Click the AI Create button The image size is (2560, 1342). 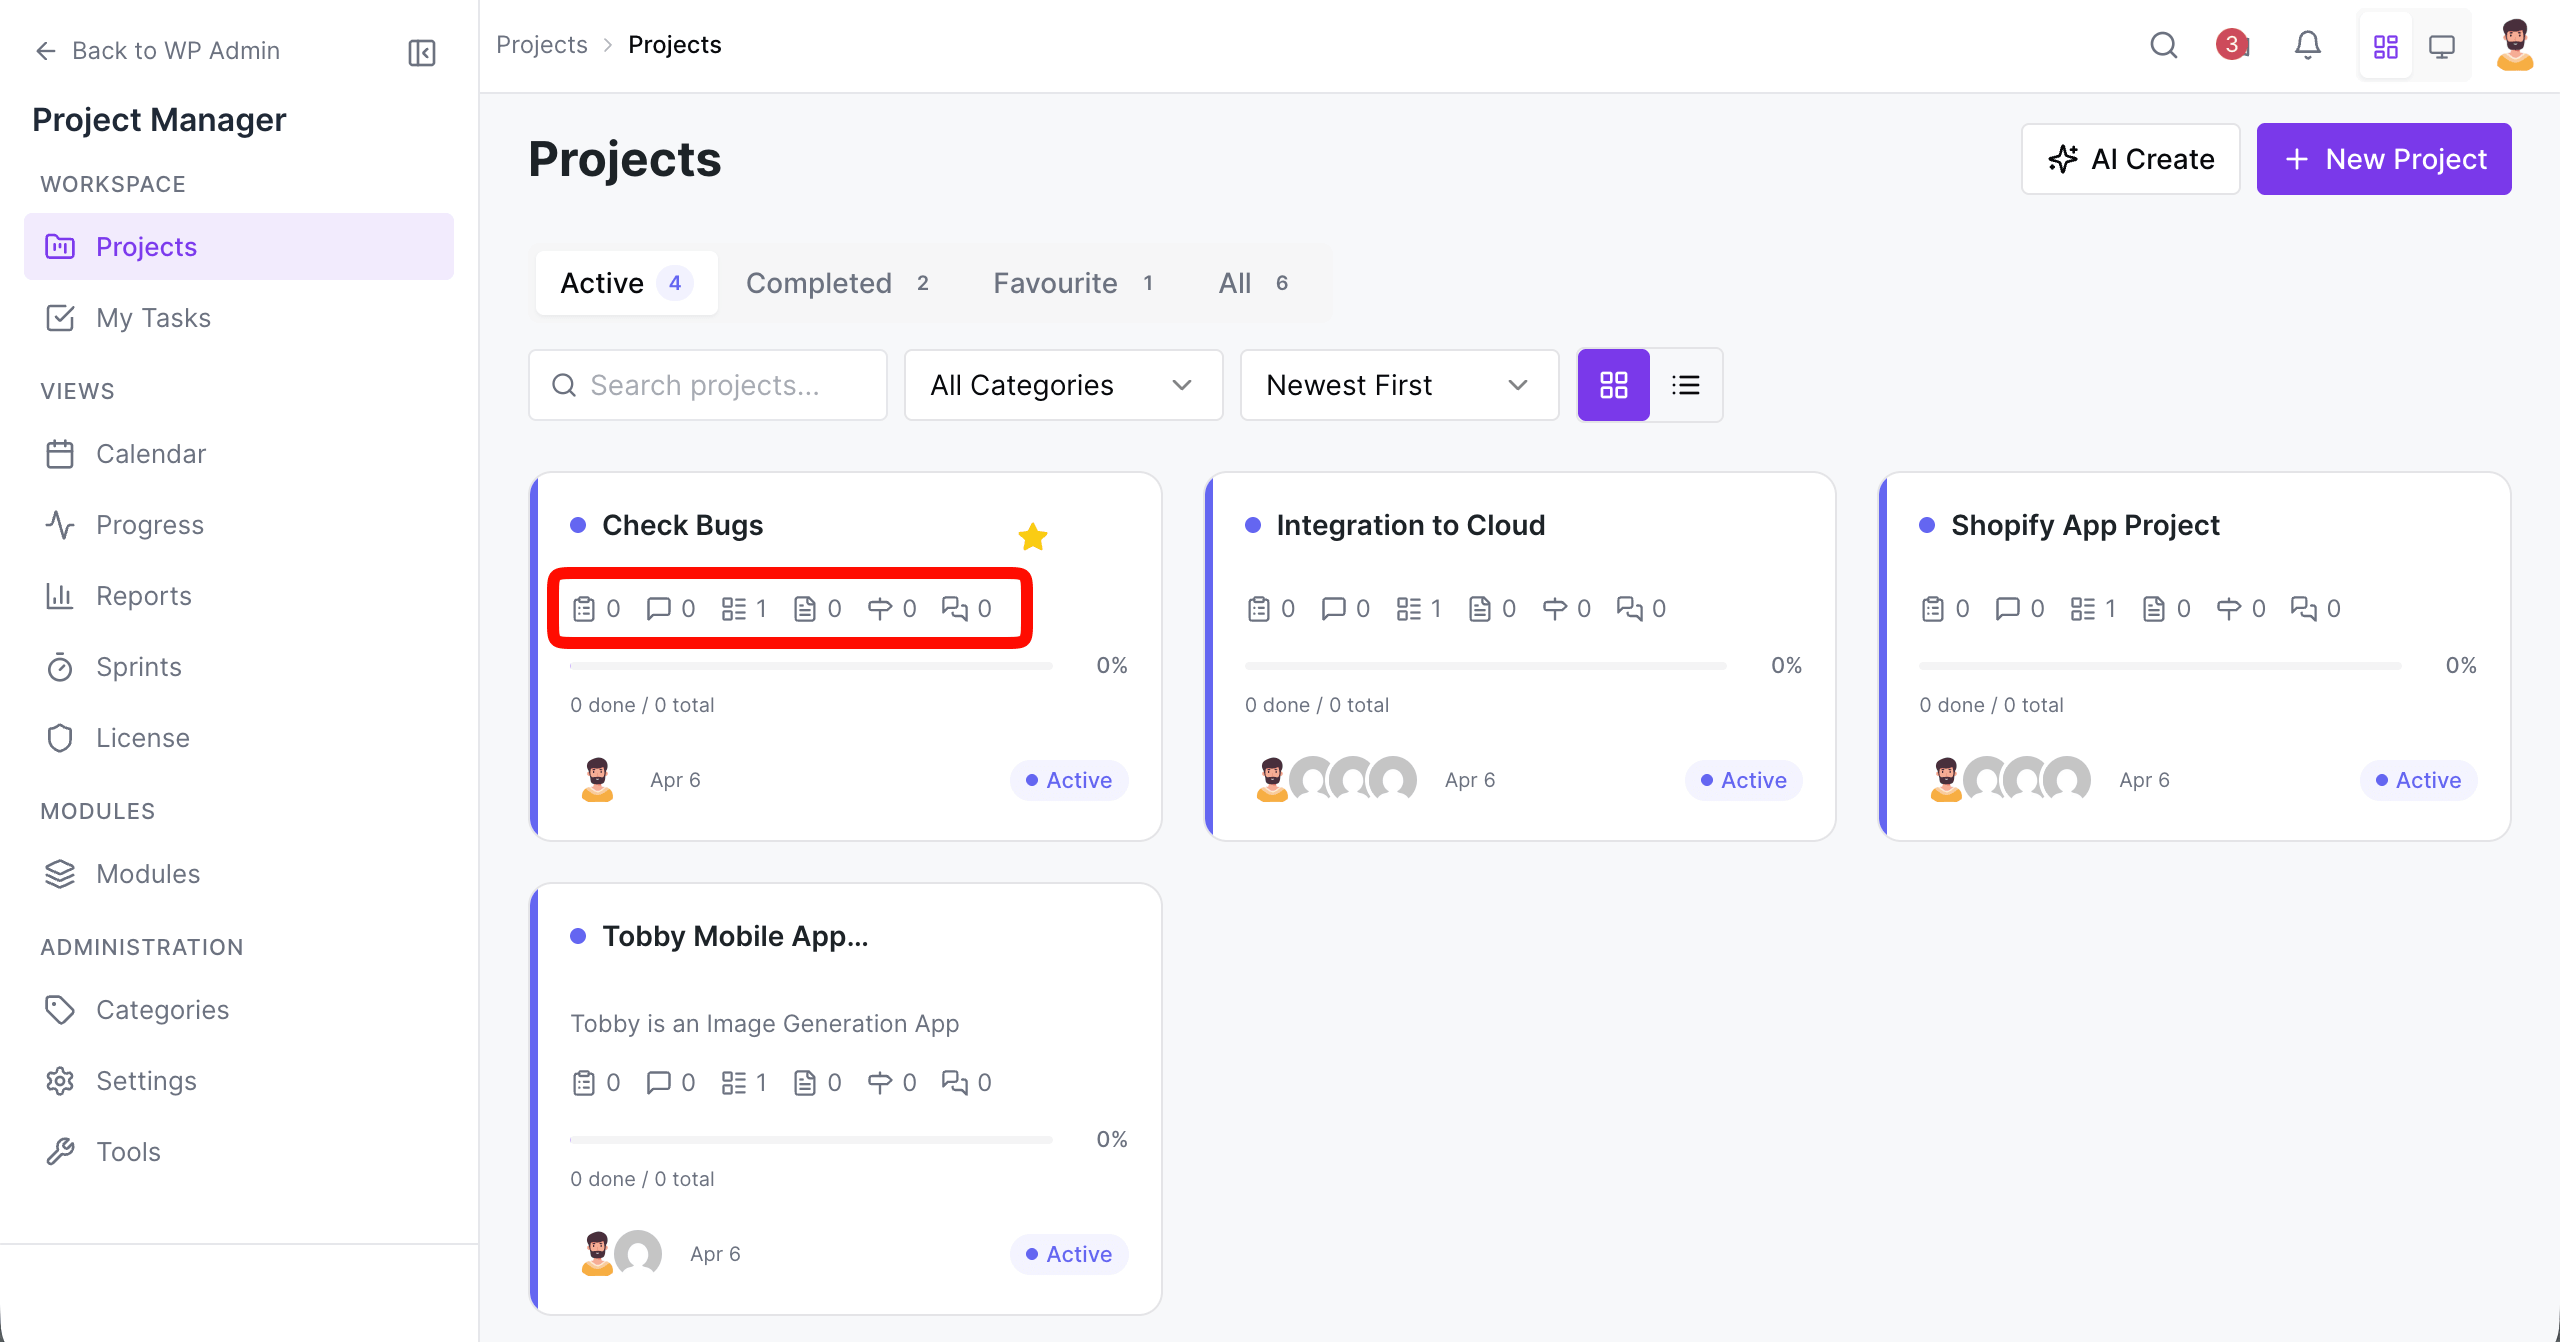coord(2130,158)
